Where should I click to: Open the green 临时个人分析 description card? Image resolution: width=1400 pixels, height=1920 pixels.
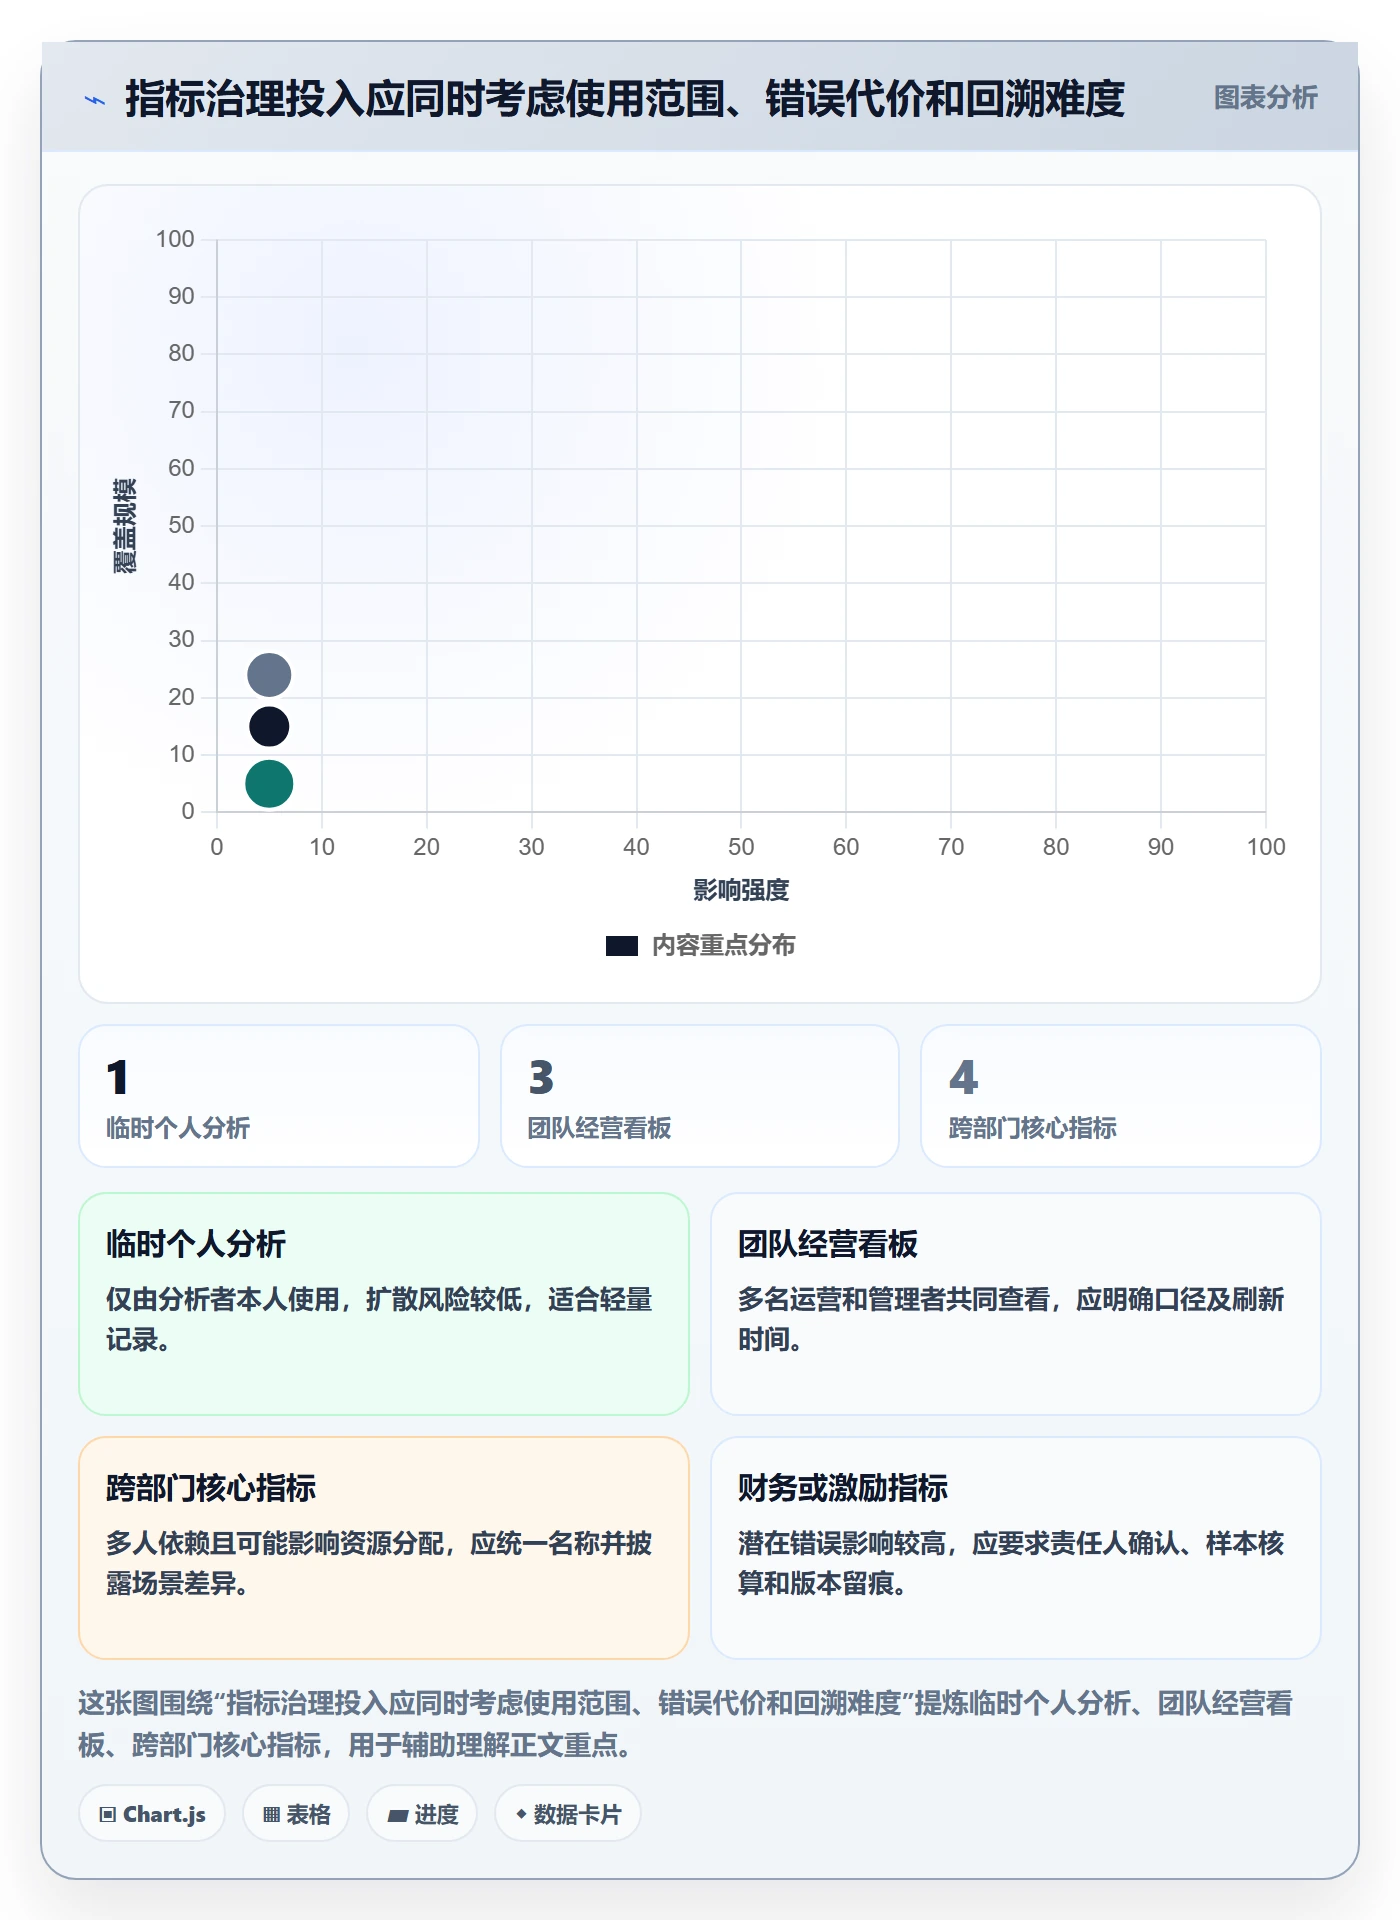click(384, 1304)
